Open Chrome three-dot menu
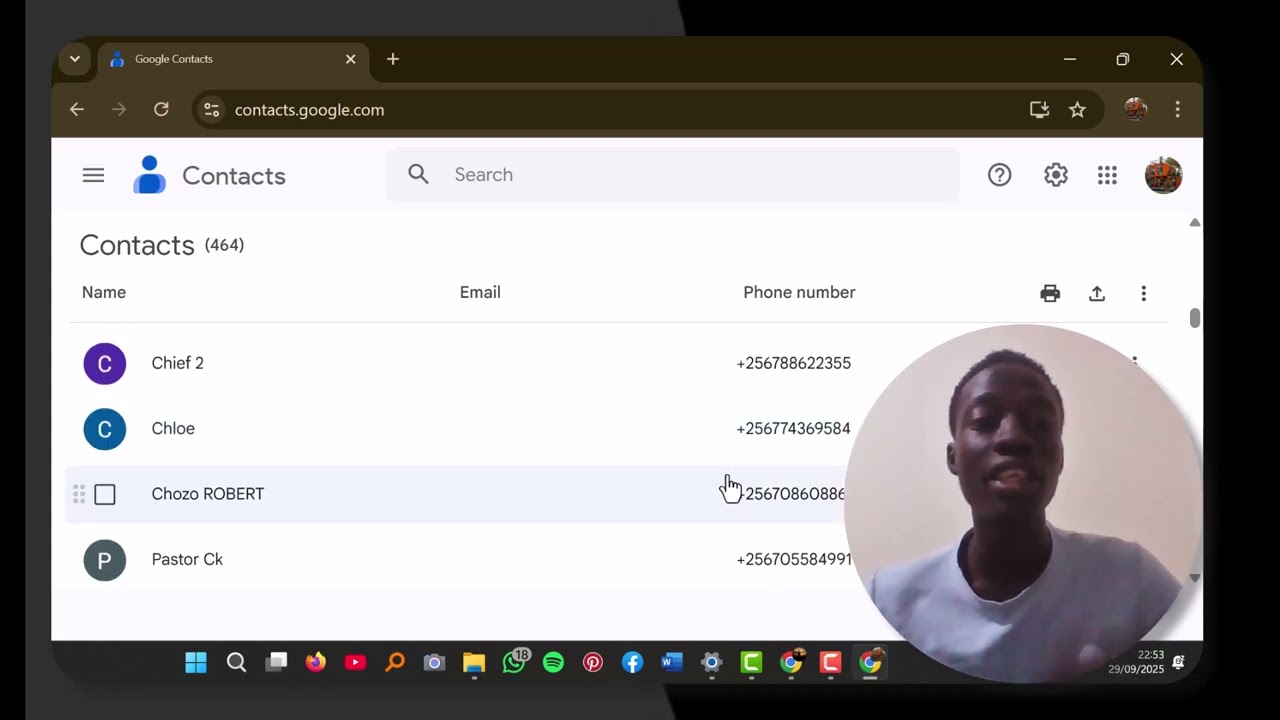The height and width of the screenshot is (720, 1280). [1177, 110]
